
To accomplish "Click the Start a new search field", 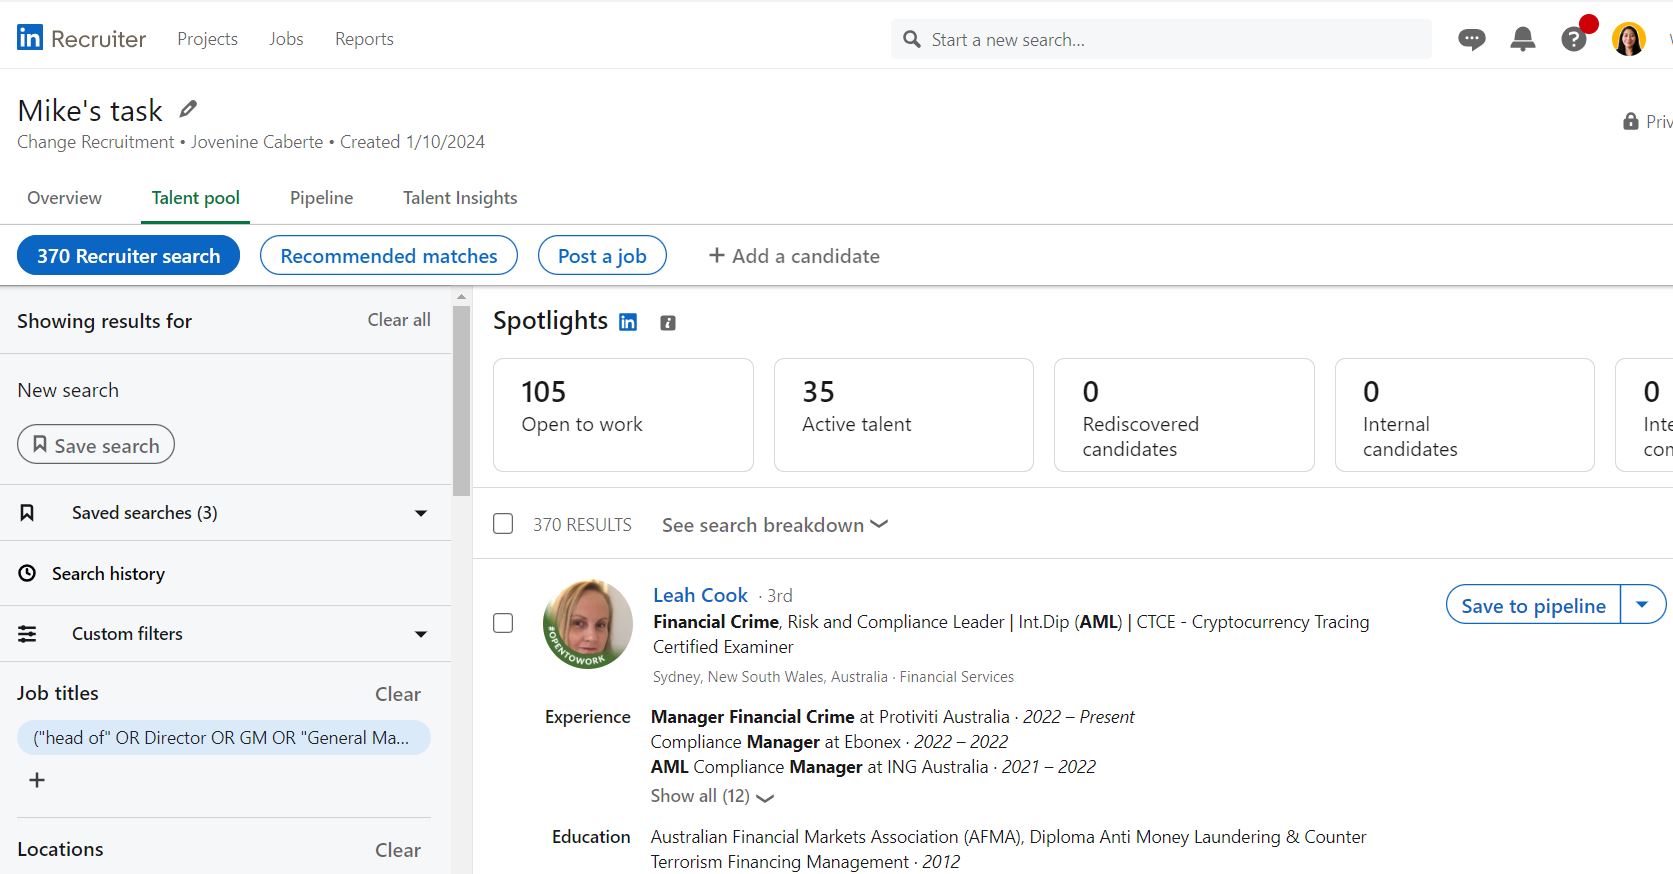I will coord(1160,40).
